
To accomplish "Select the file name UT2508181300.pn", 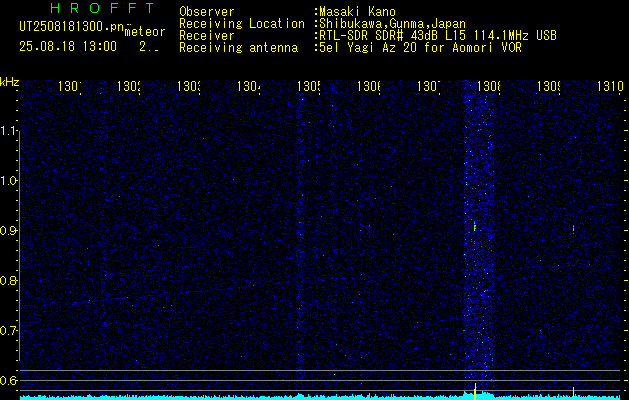I will tap(71, 27).
